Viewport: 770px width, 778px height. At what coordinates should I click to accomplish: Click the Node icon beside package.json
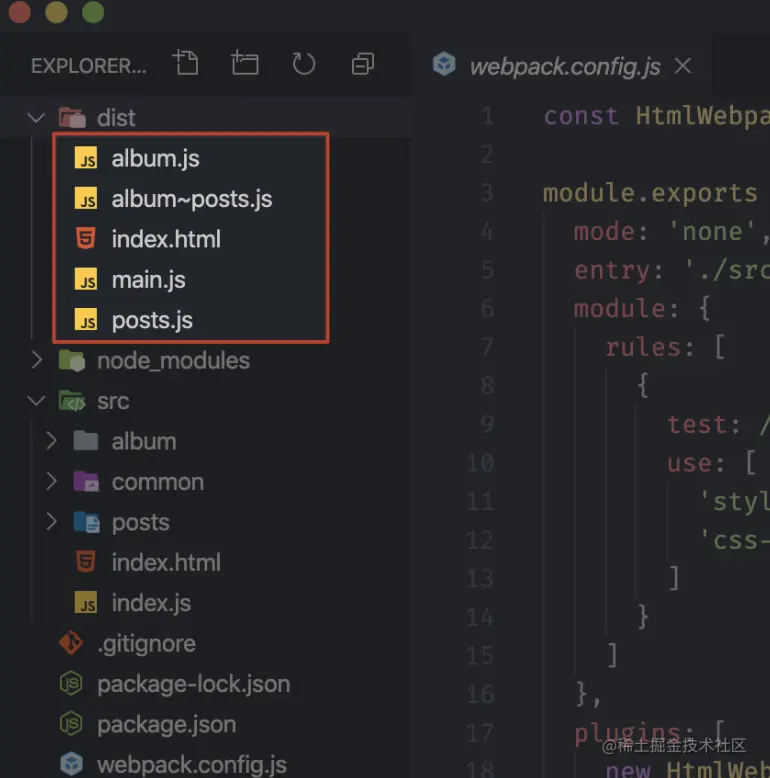[71, 724]
